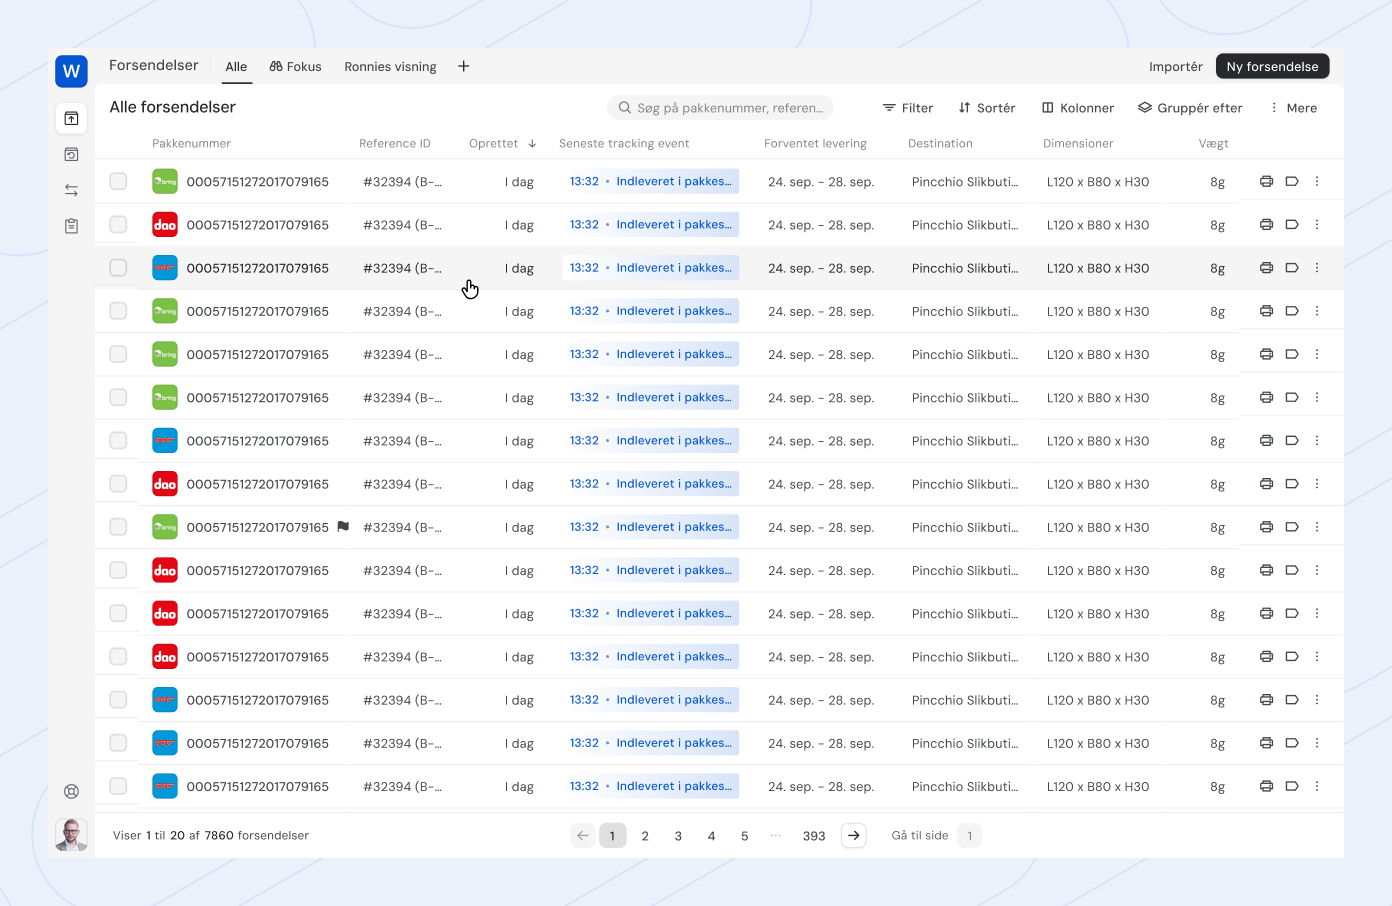The width and height of the screenshot is (1392, 906).
Task: Click the tag icon on second row
Action: pos(1292,225)
